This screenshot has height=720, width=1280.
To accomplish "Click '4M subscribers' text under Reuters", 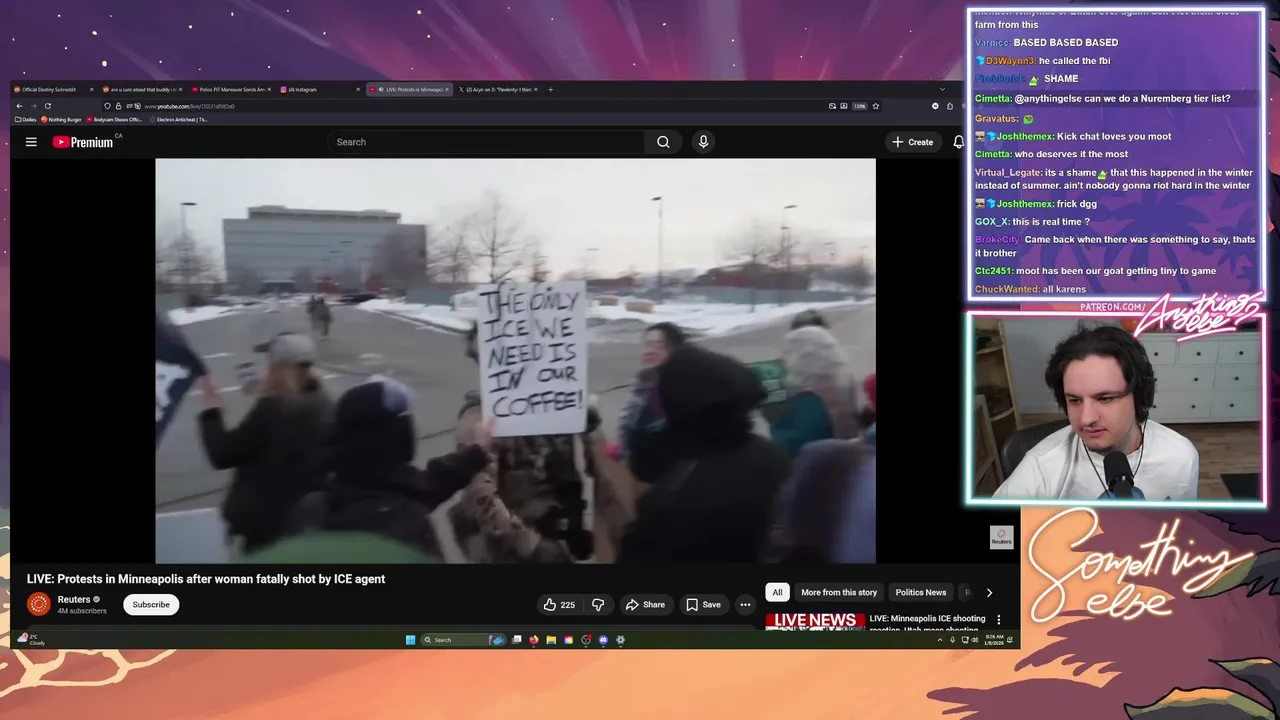I will coord(82,611).
